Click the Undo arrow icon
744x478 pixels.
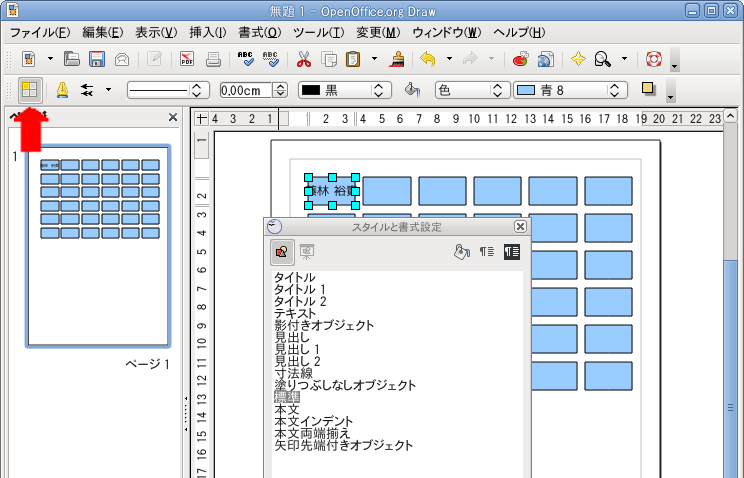coord(428,59)
